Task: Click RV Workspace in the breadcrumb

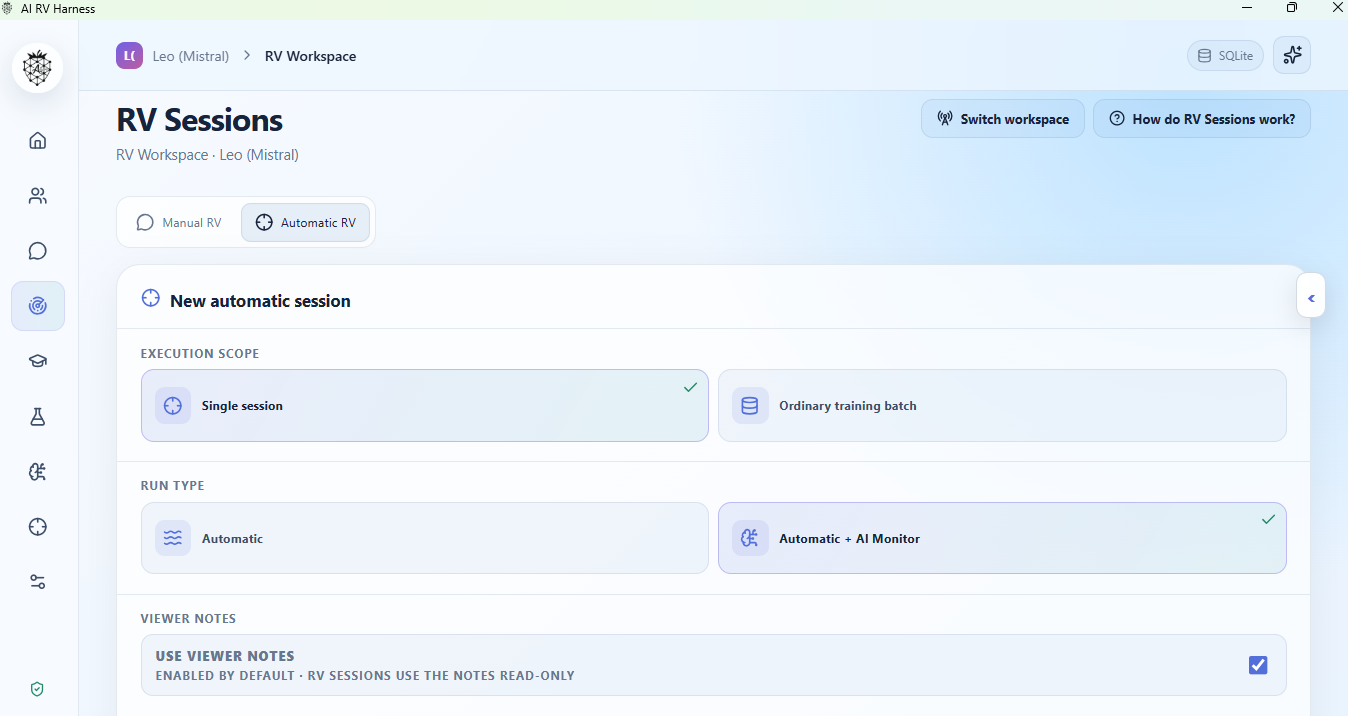Action: [311, 56]
